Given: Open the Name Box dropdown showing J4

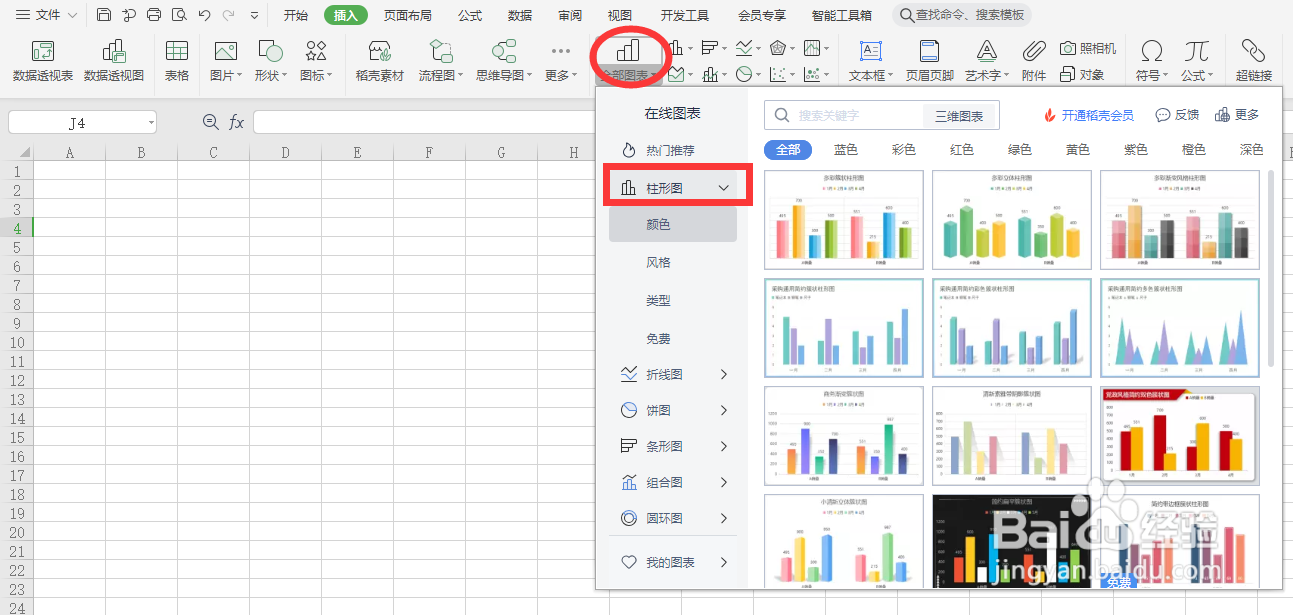Looking at the screenshot, I should (151, 122).
